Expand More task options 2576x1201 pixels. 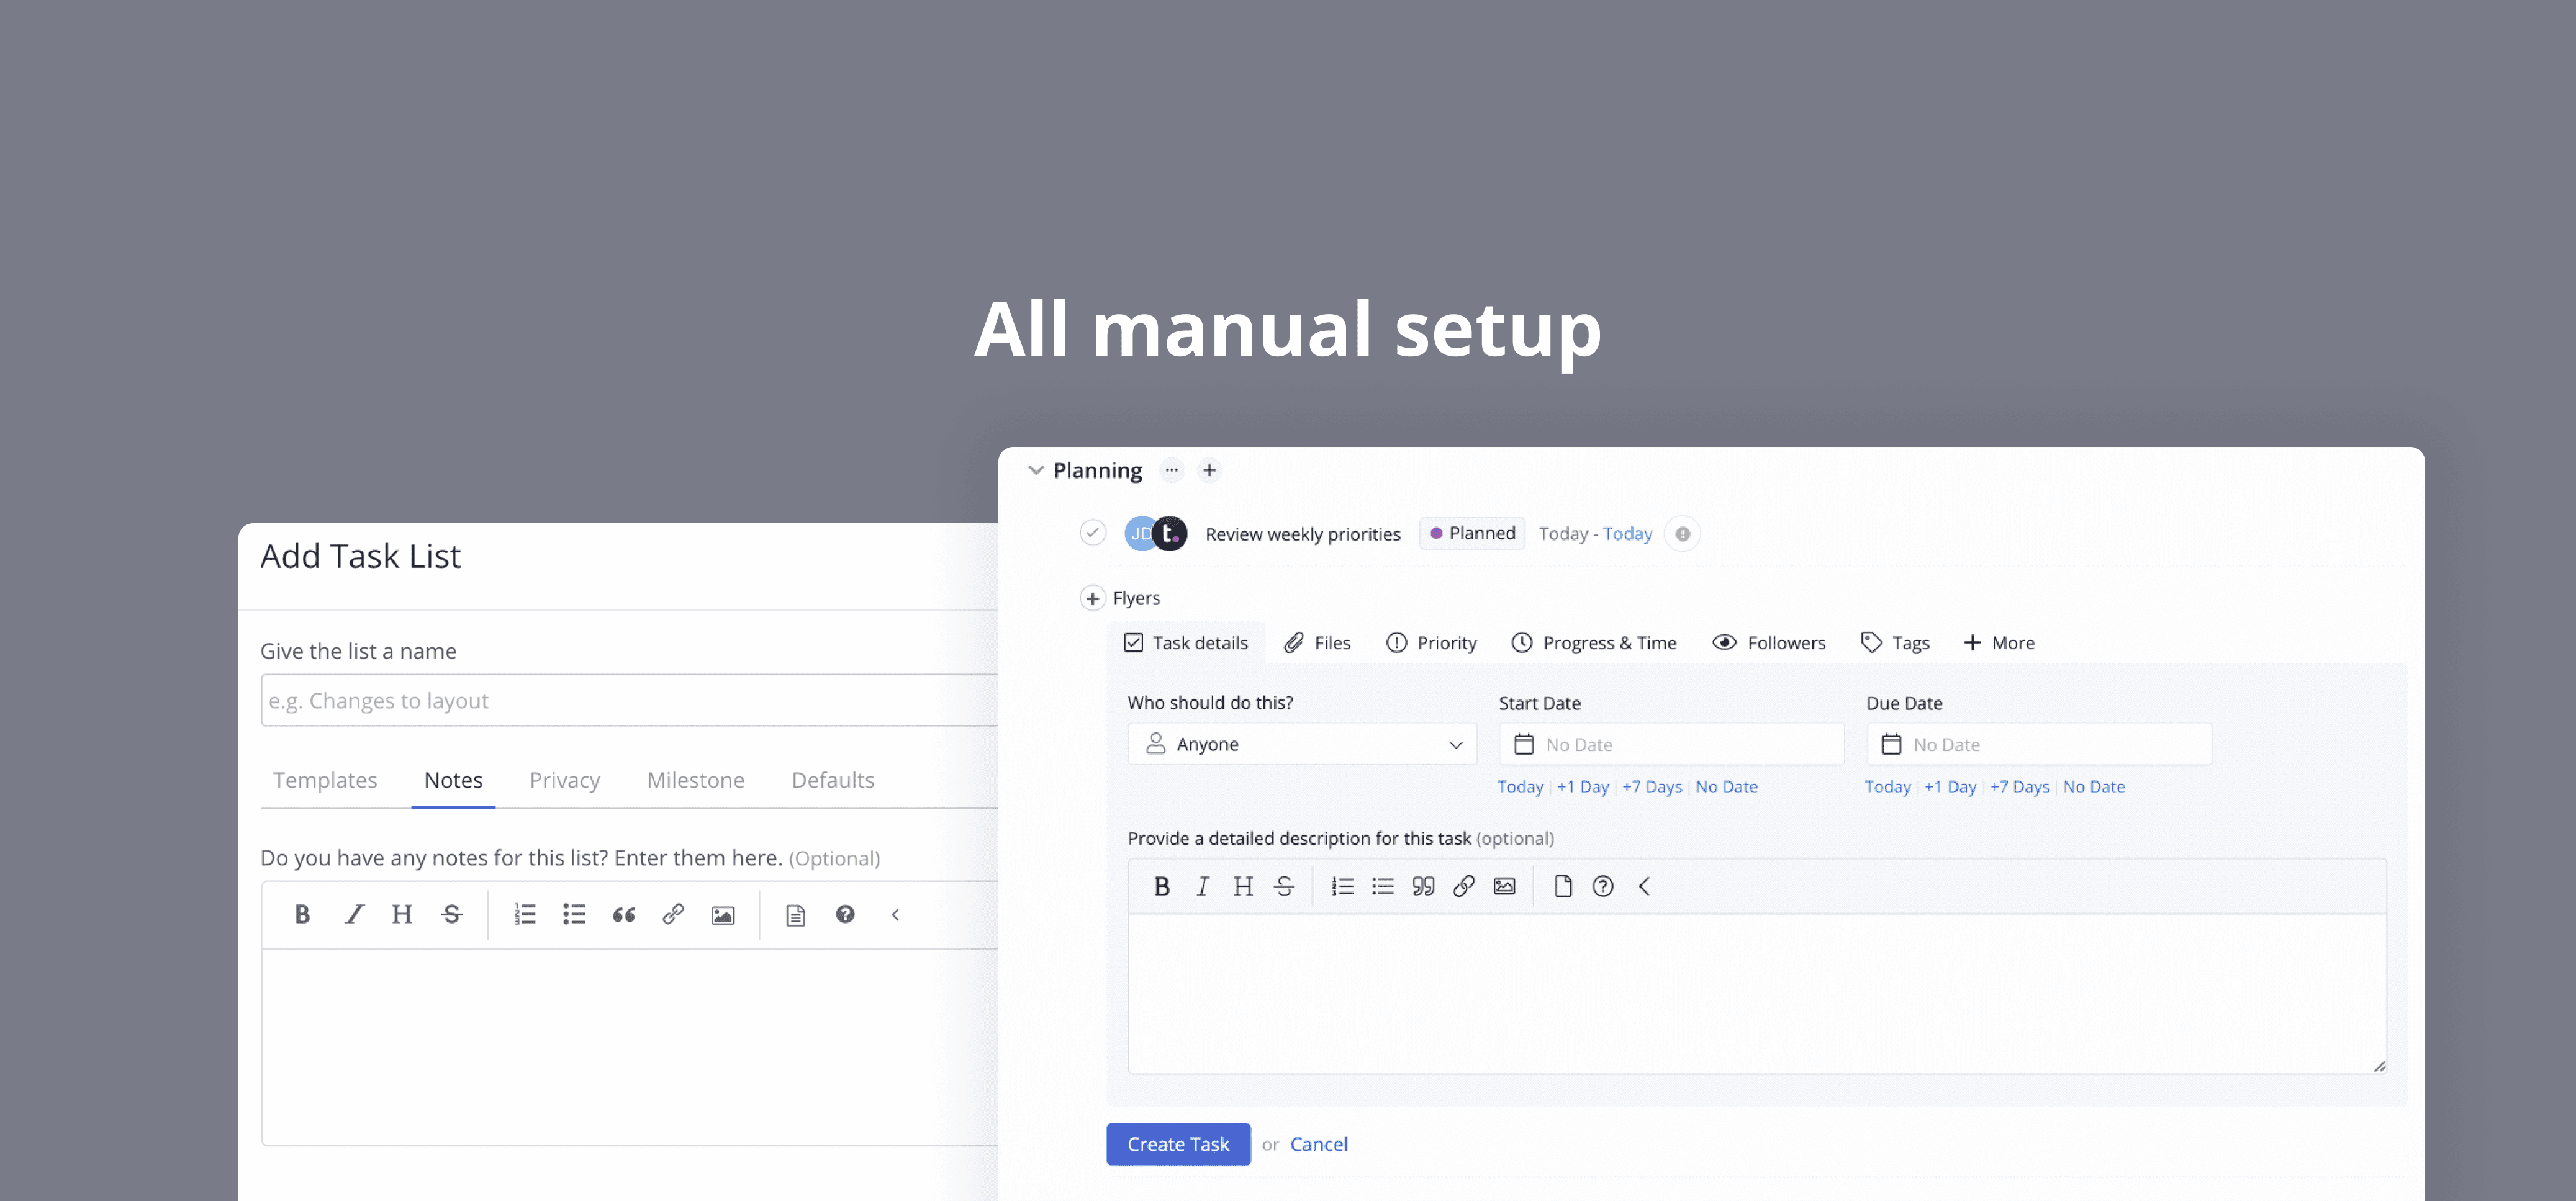click(x=1998, y=643)
